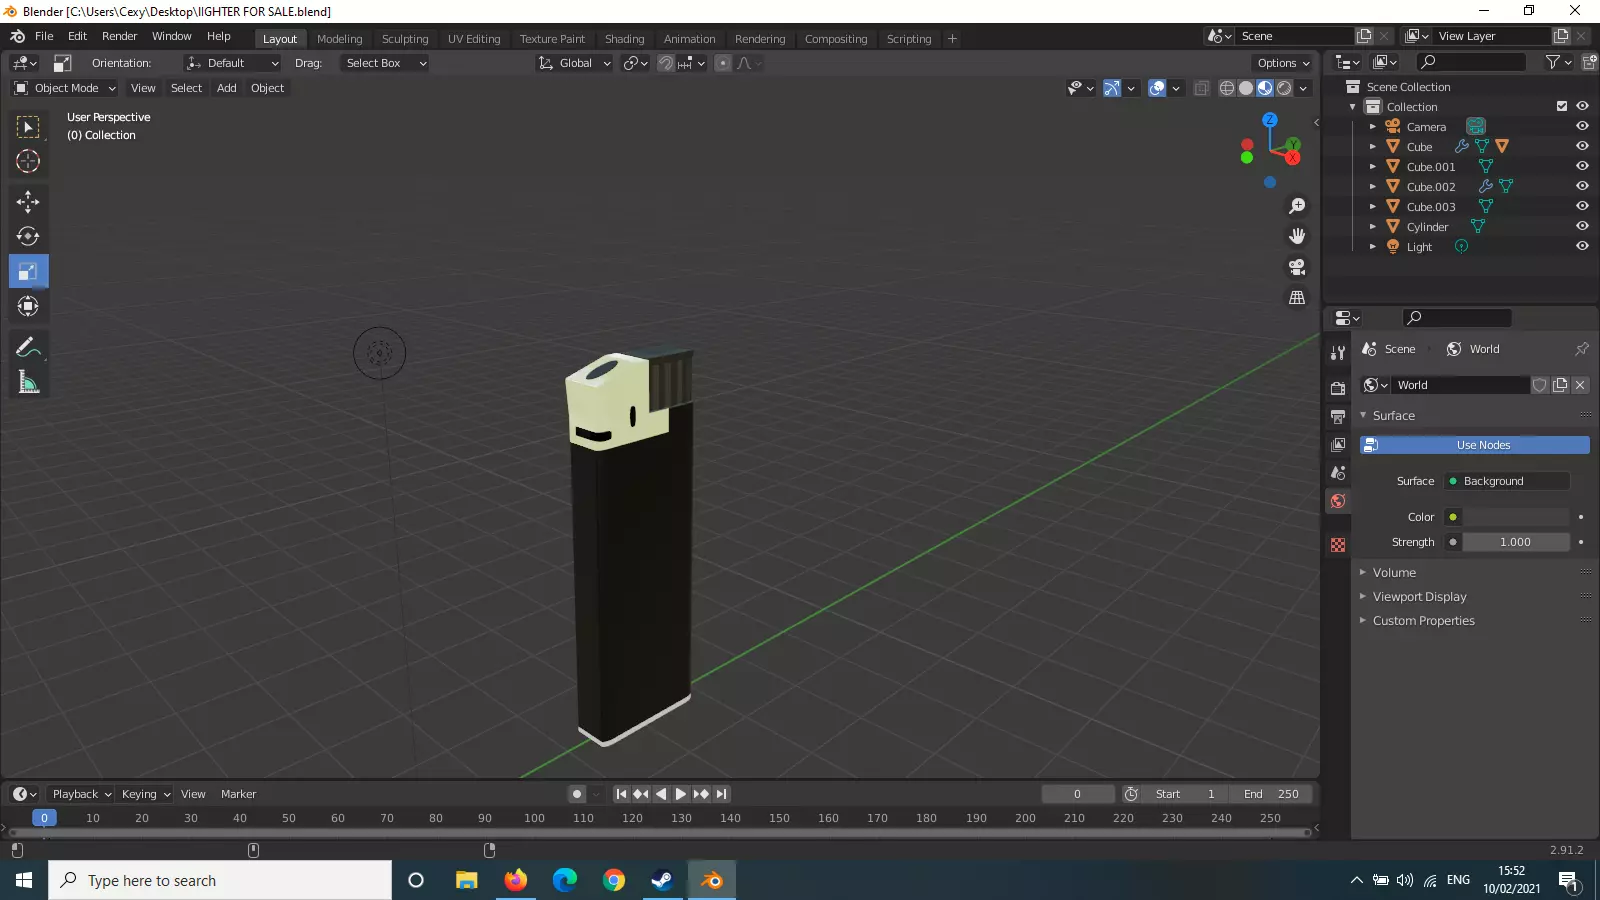Viewport: 1600px width, 900px height.
Task: Click the world Color swatch
Action: (1516, 517)
